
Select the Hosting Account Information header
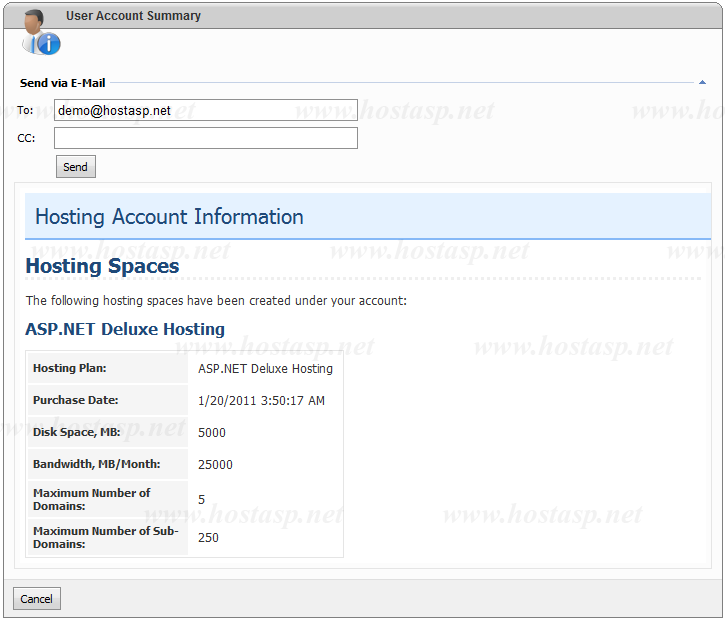pos(169,217)
